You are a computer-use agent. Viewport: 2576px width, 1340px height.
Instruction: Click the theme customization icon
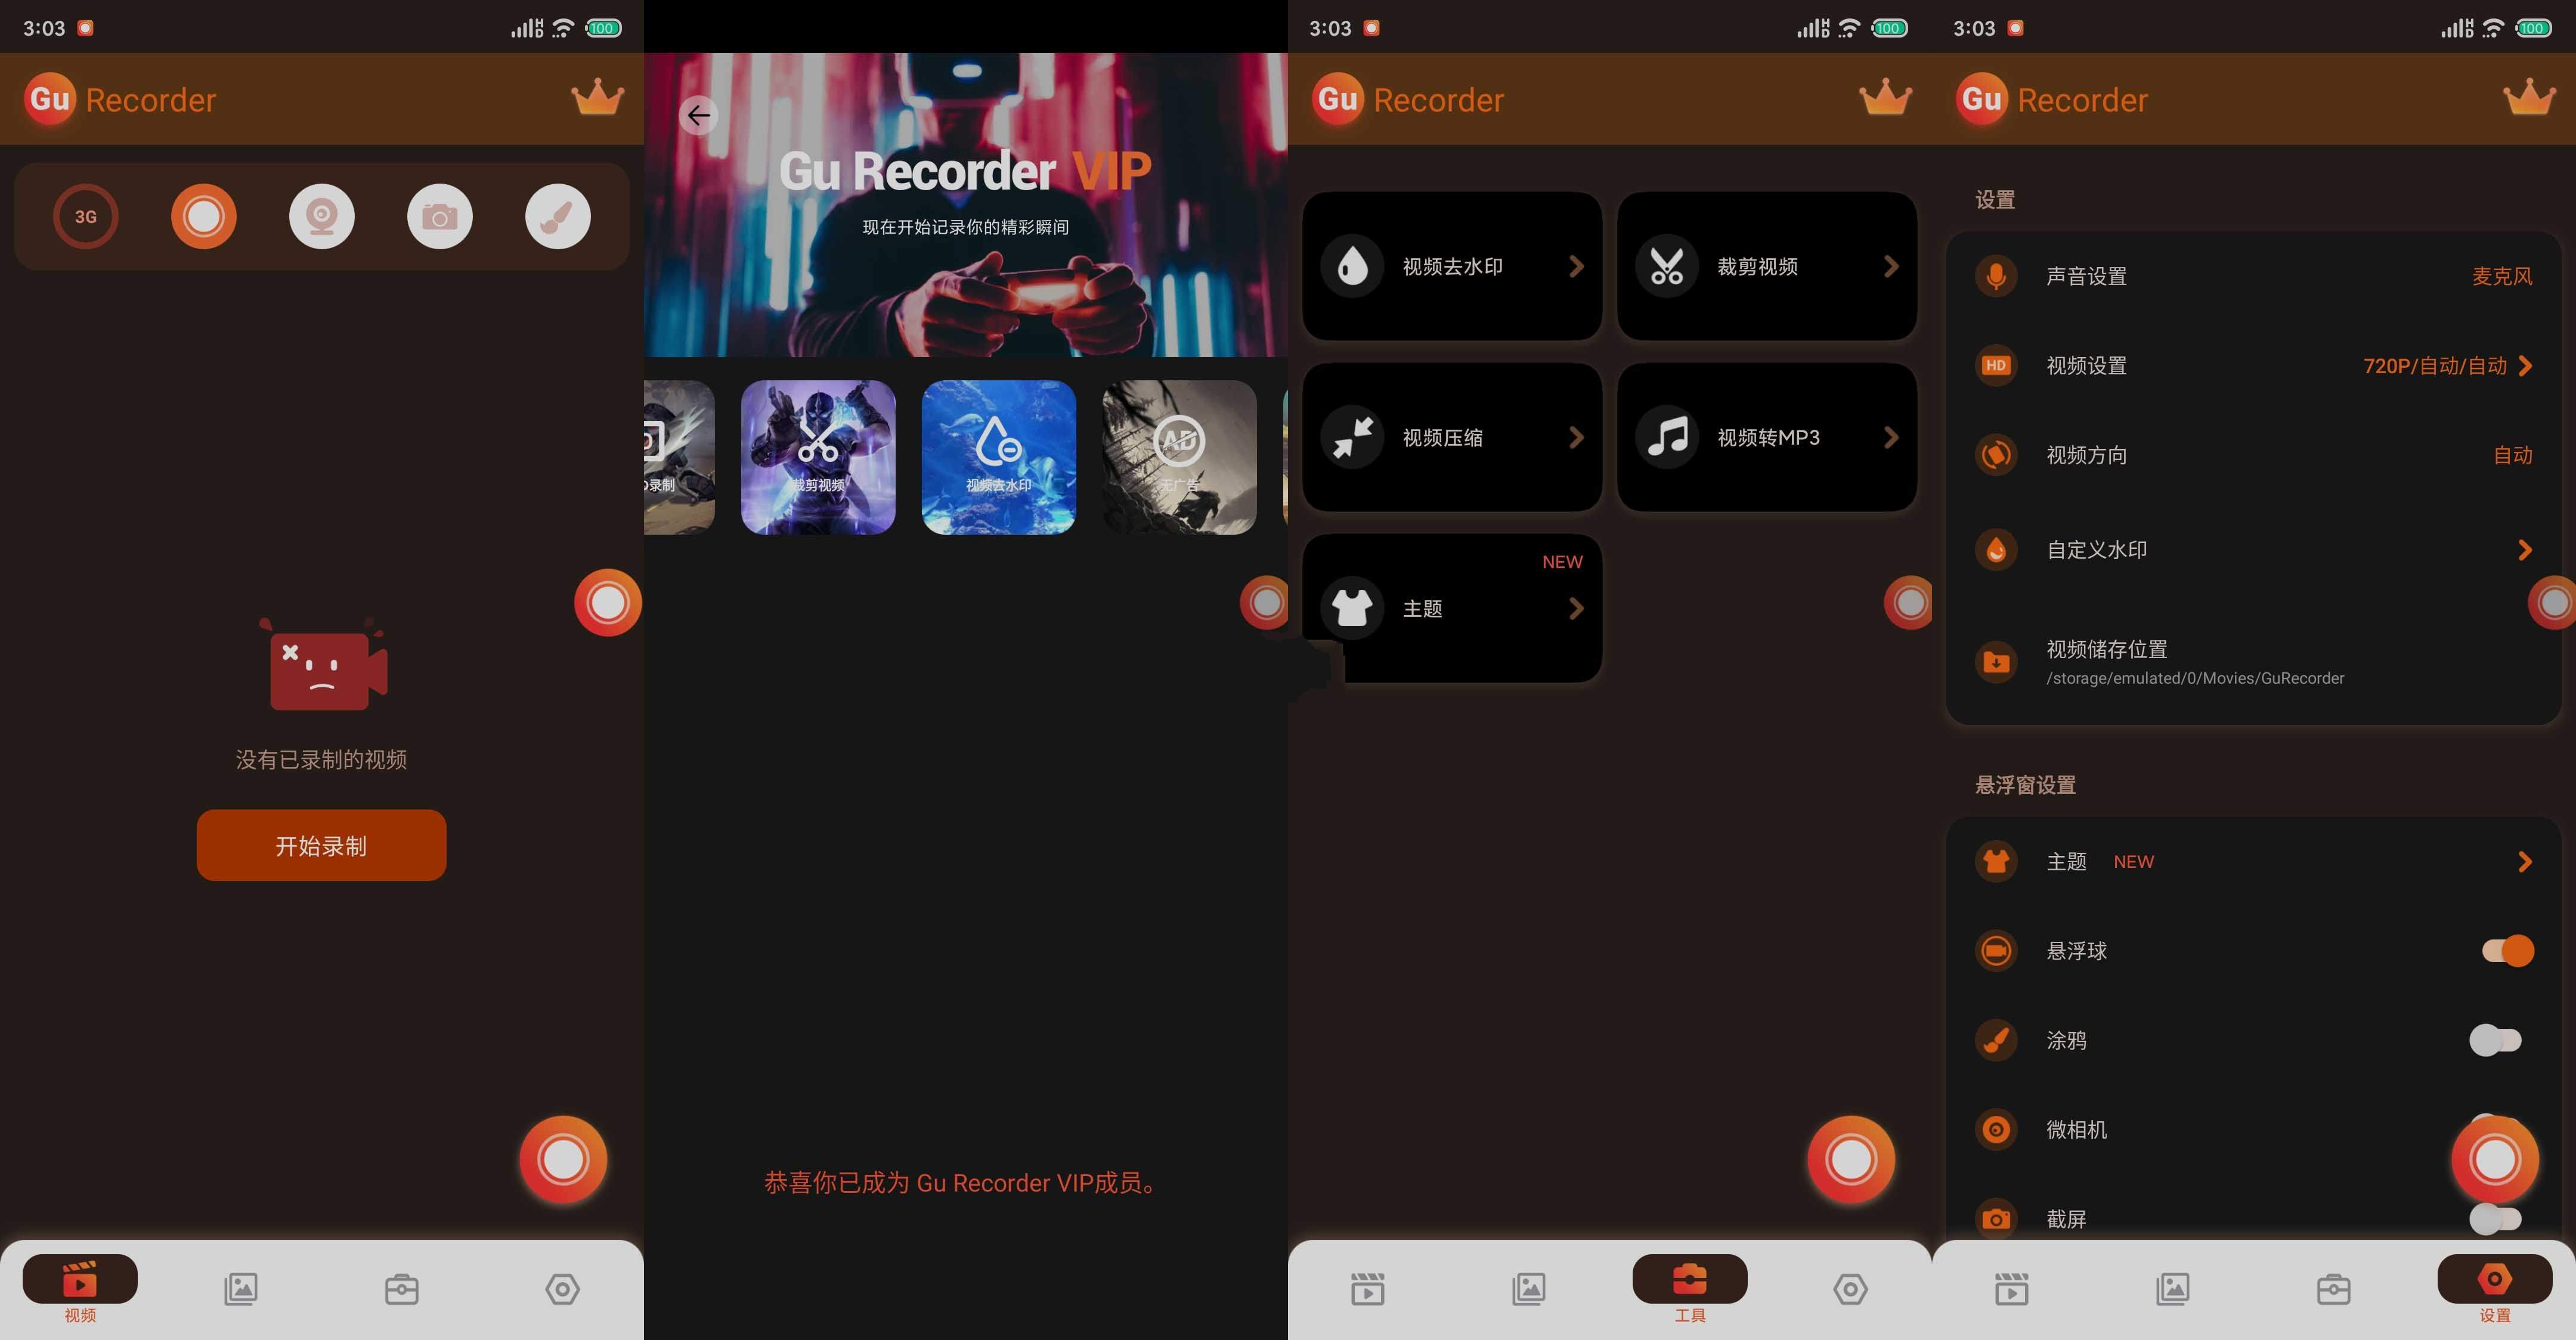point(1351,608)
